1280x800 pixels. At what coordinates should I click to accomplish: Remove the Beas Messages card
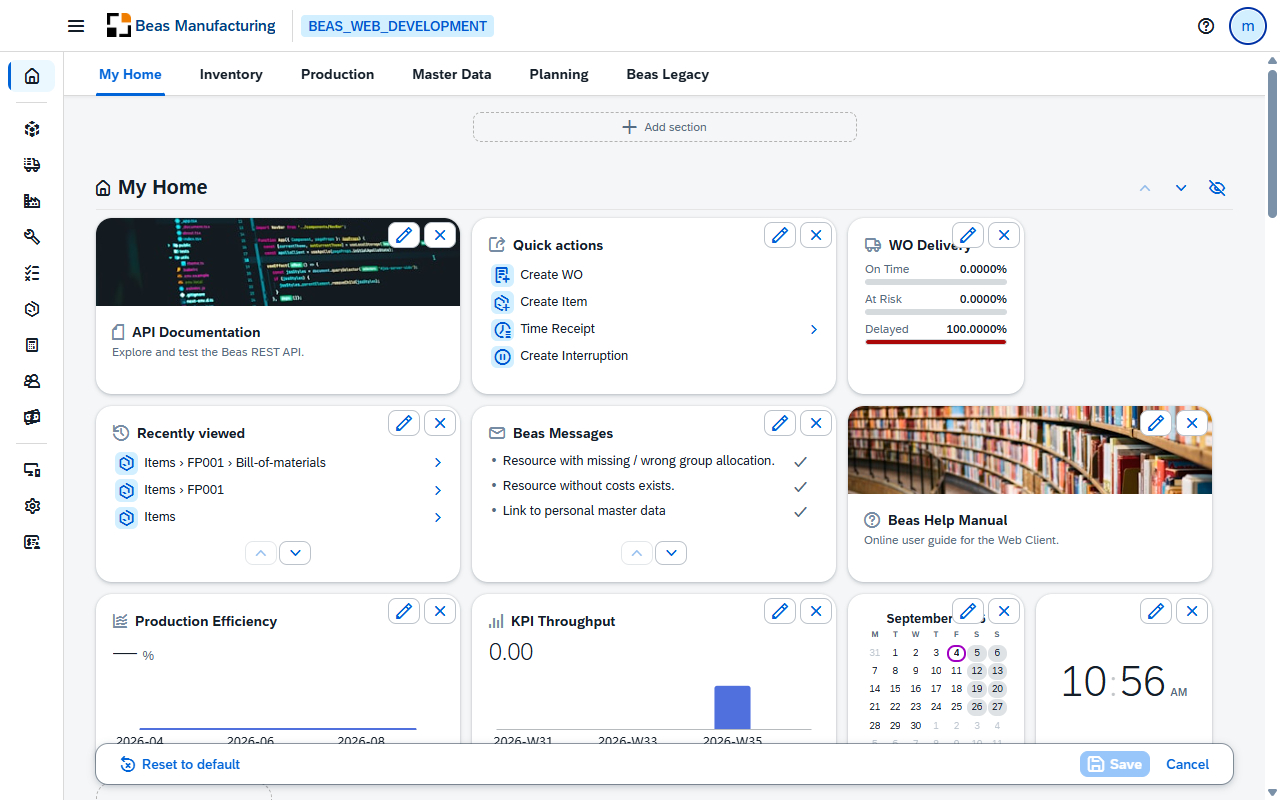[x=816, y=423]
